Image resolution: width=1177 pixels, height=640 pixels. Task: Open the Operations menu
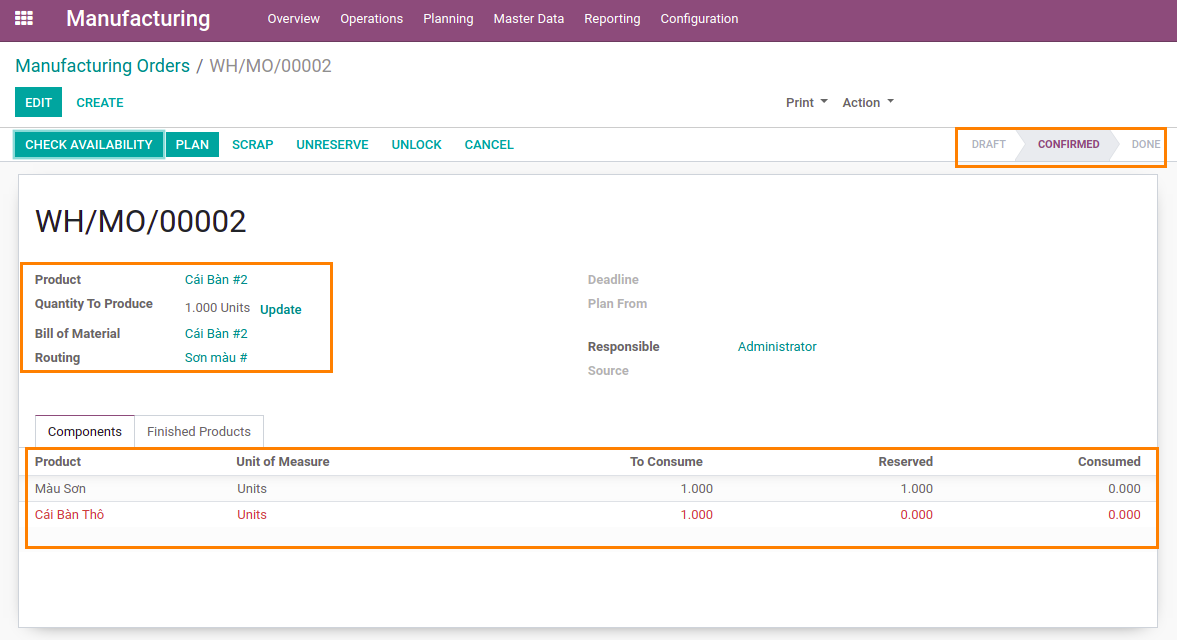(x=372, y=19)
